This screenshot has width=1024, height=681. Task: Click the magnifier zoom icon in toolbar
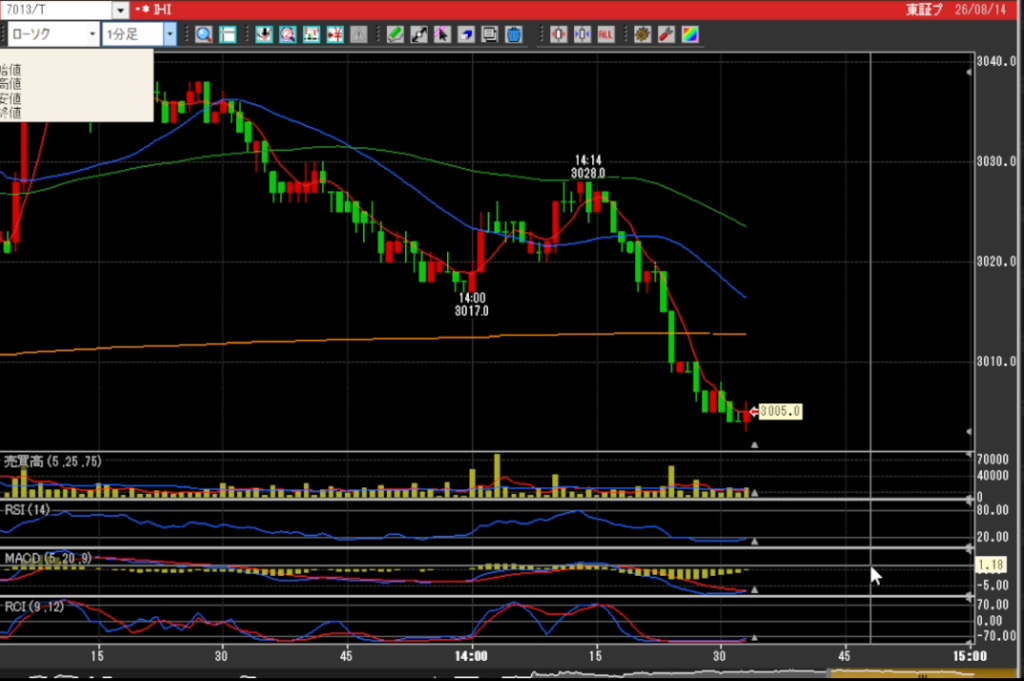[203, 35]
